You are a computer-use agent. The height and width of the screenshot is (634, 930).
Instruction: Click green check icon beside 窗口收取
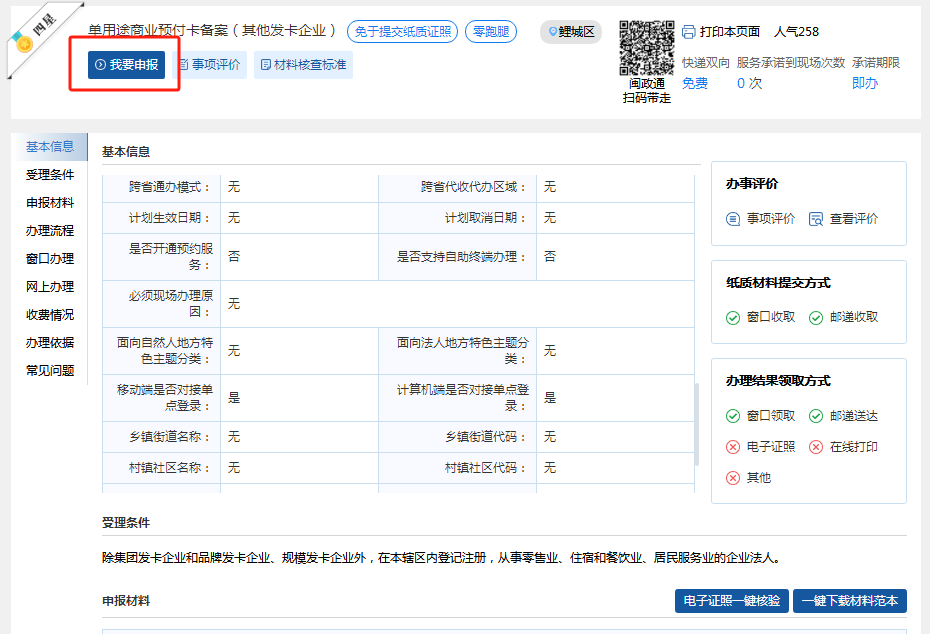[x=733, y=317]
